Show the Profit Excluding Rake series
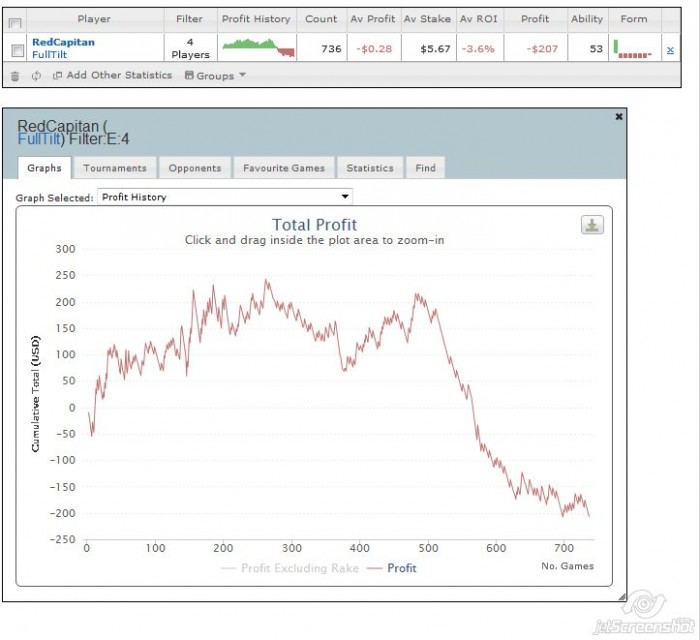The height and width of the screenshot is (640, 700). pyautogui.click(x=290, y=568)
